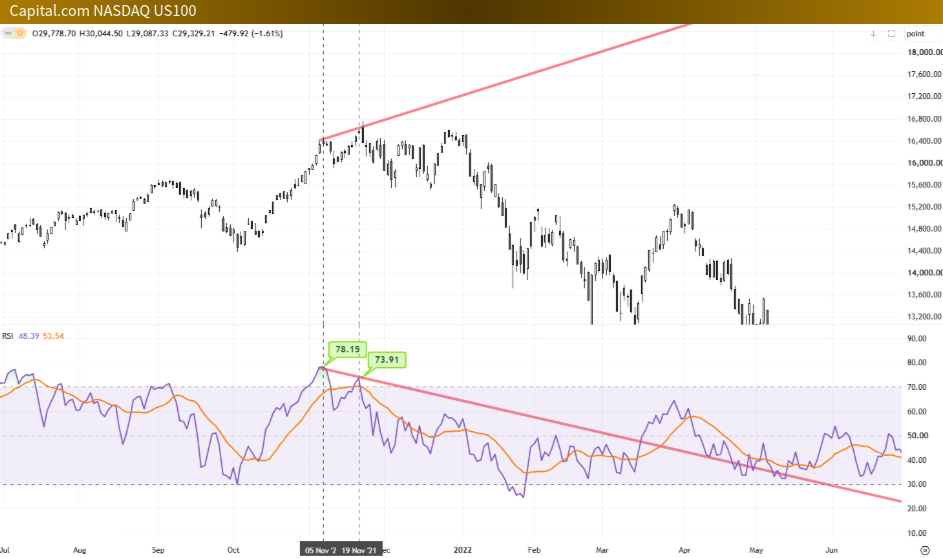Select the falling red trendline on RSI pane
This screenshot has height=558, width=943.
pos(613,435)
